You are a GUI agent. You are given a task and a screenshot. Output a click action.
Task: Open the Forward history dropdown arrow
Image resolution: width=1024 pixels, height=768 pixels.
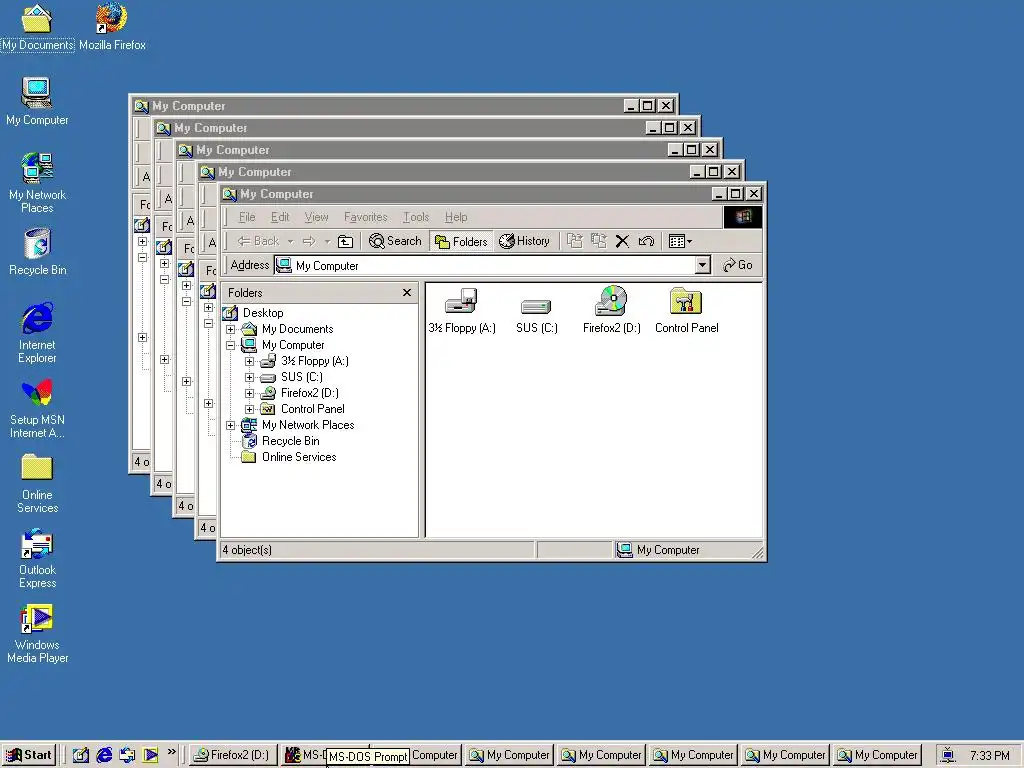[x=327, y=242]
